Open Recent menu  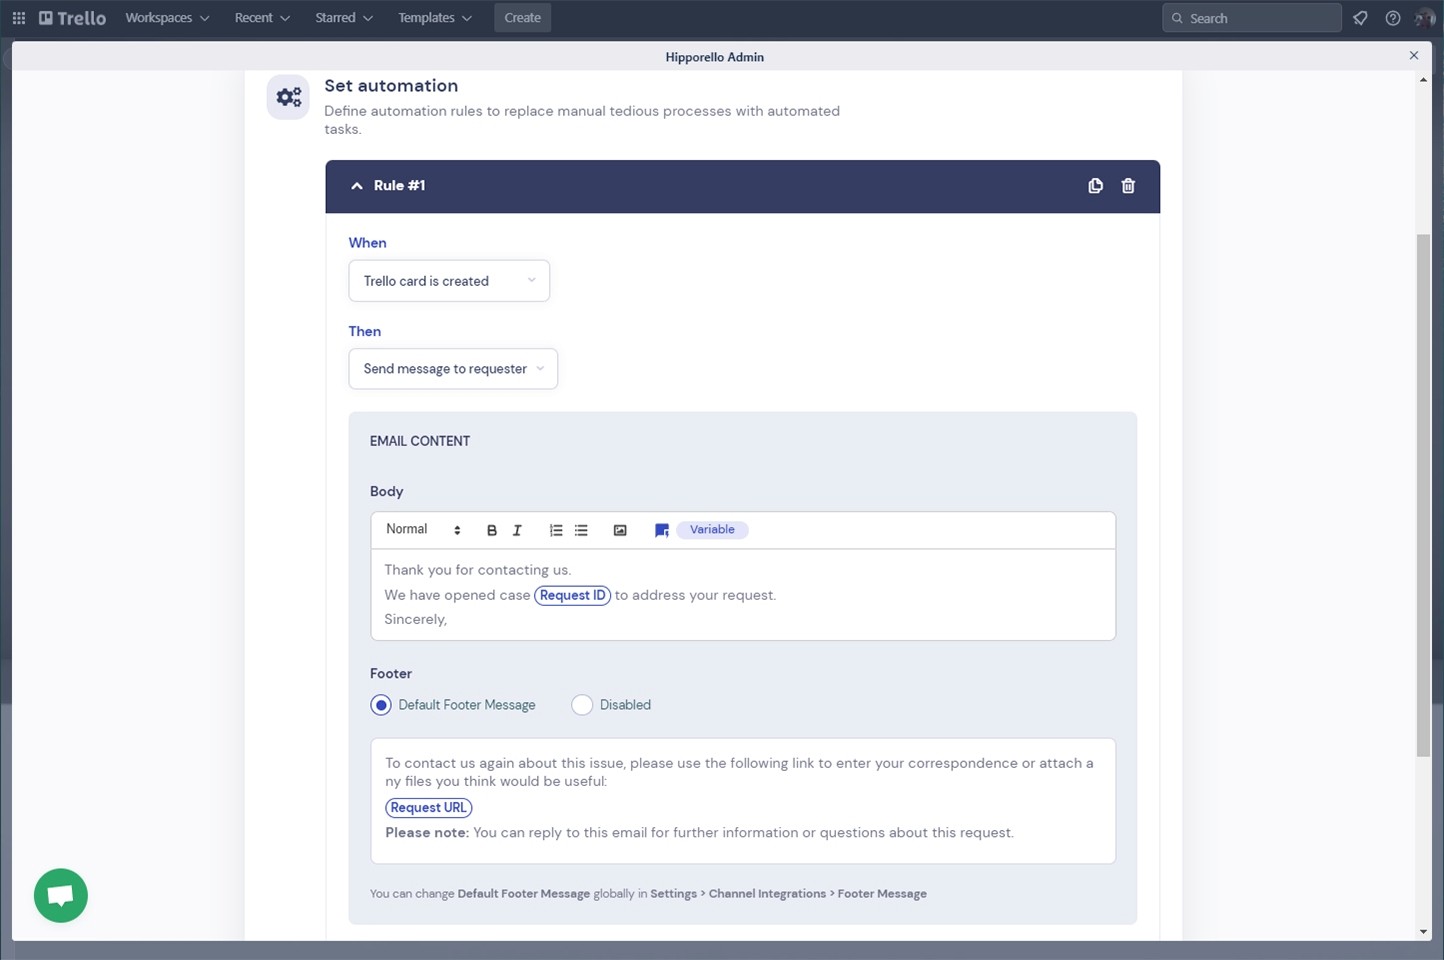click(x=262, y=18)
